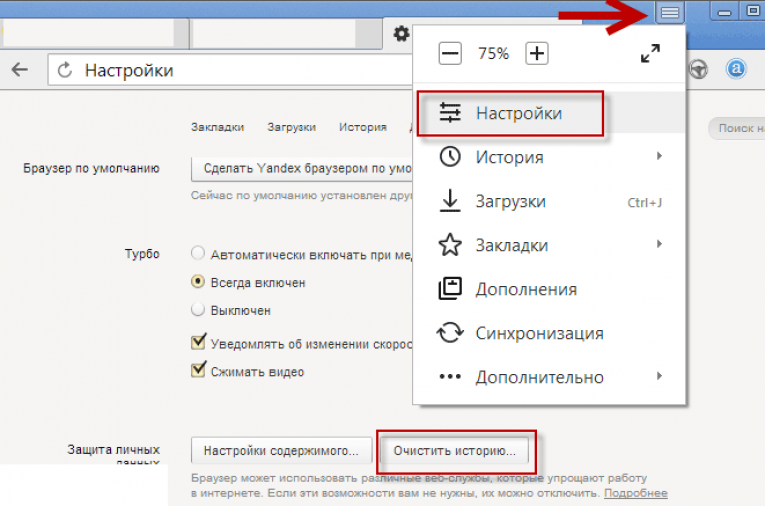The width and height of the screenshot is (765, 506).
Task: Reload page with the refresh icon
Action: click(x=66, y=71)
